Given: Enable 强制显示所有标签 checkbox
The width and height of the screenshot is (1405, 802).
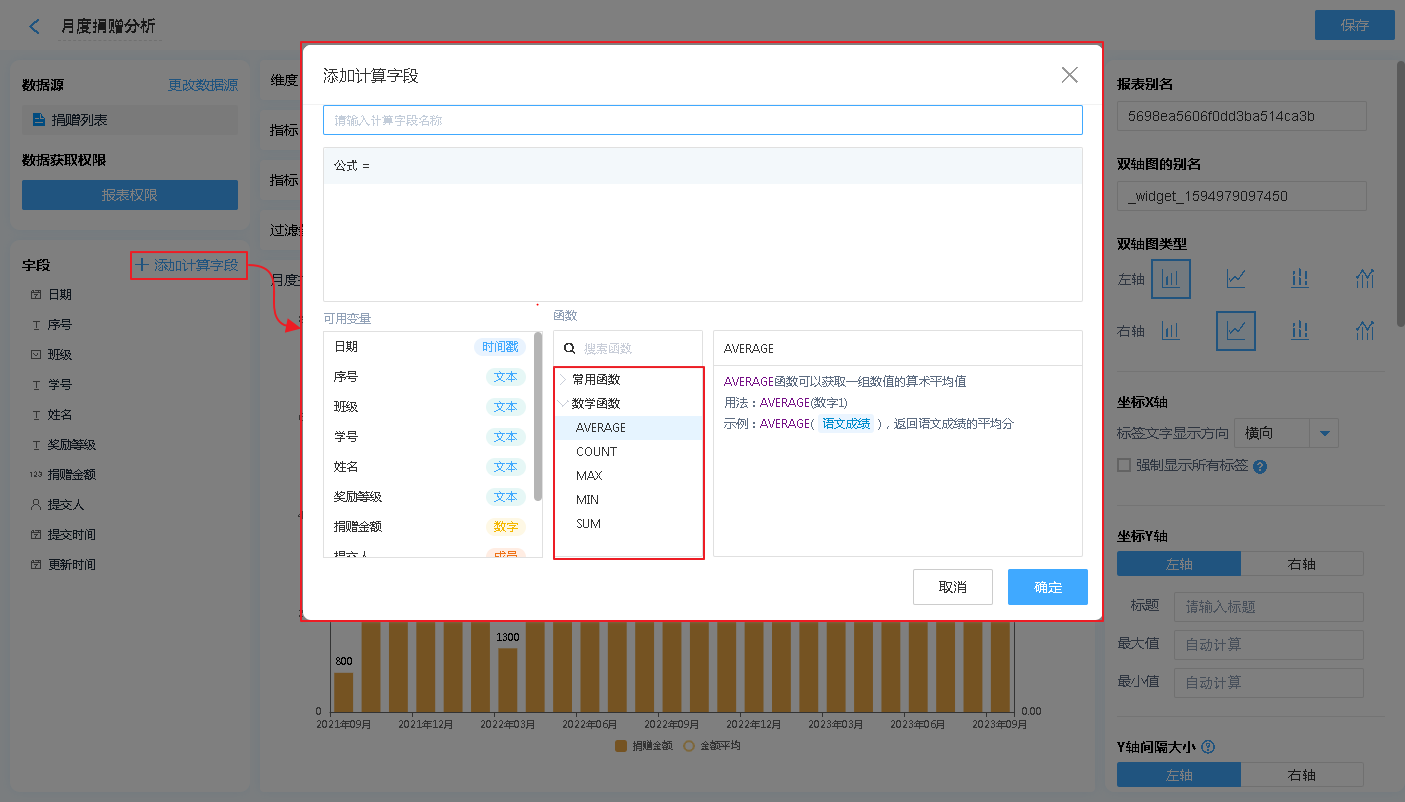Looking at the screenshot, I should pyautogui.click(x=1124, y=465).
